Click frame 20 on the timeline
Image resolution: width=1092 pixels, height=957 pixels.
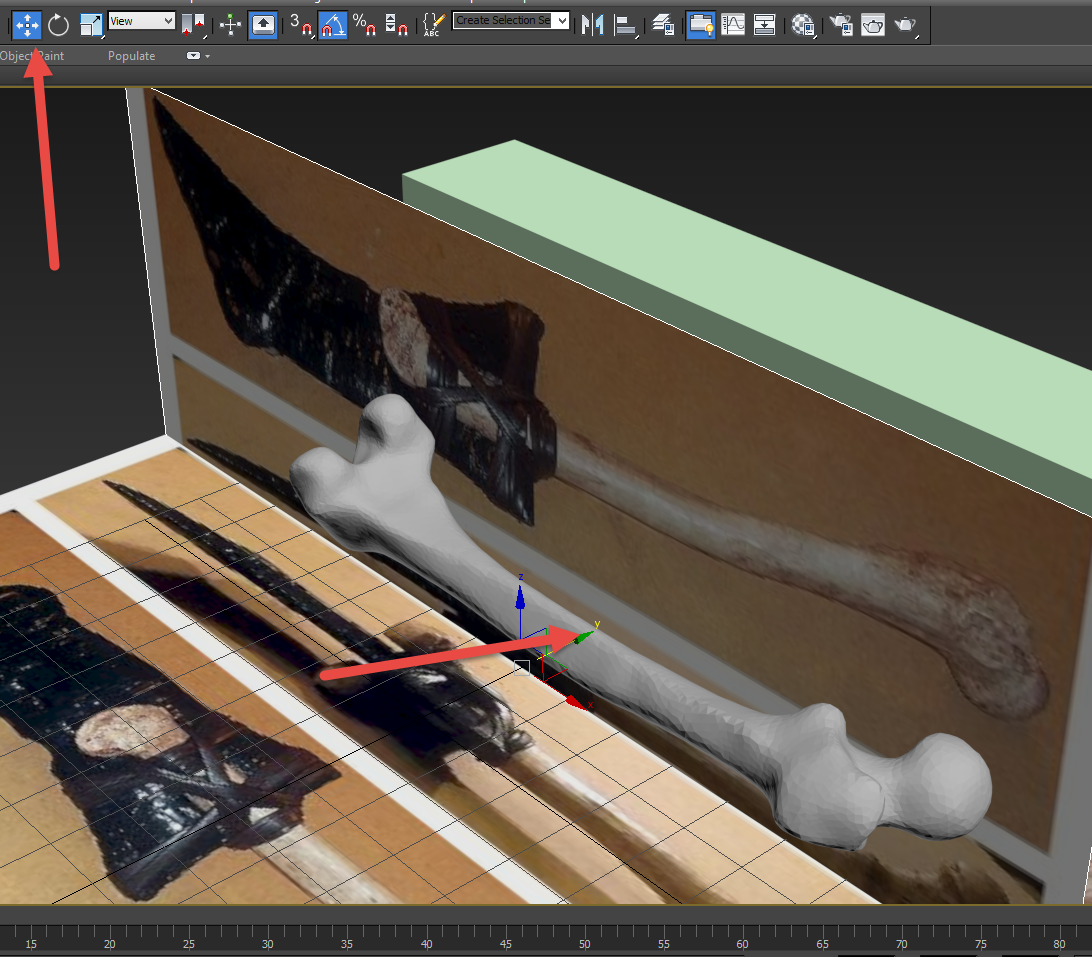coord(109,944)
